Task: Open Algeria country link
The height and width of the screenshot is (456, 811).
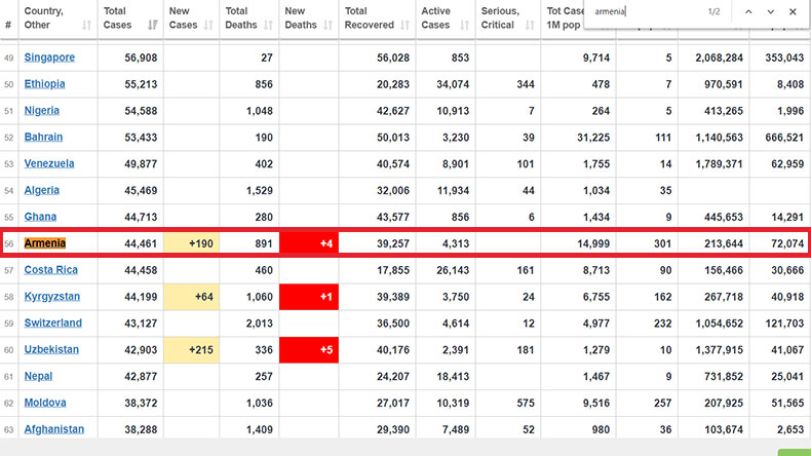Action: [x=42, y=190]
